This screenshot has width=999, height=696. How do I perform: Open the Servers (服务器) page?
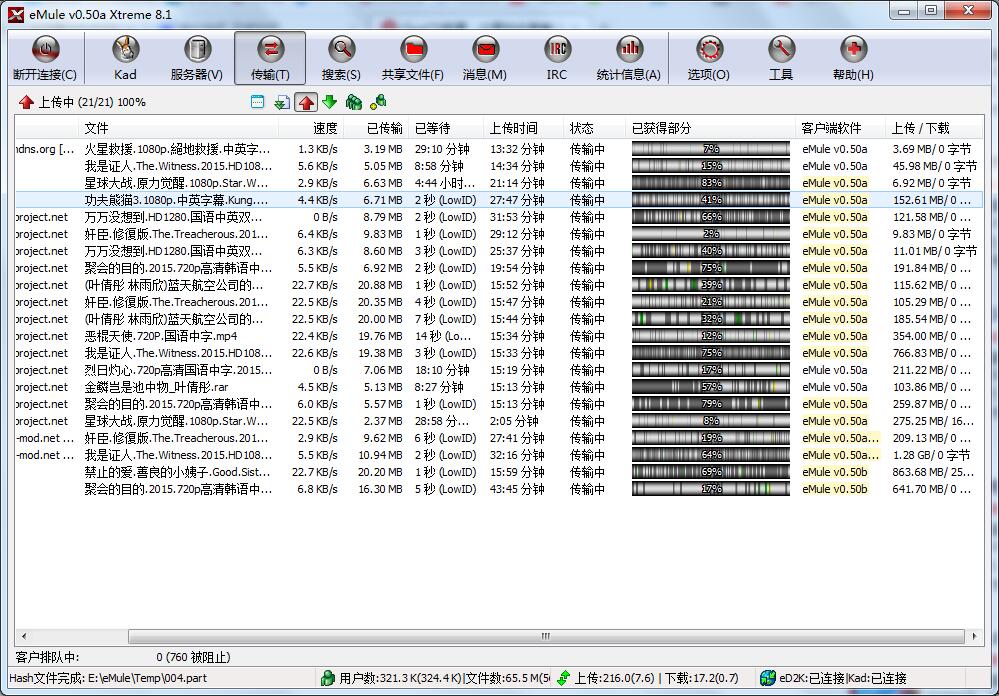(x=198, y=58)
